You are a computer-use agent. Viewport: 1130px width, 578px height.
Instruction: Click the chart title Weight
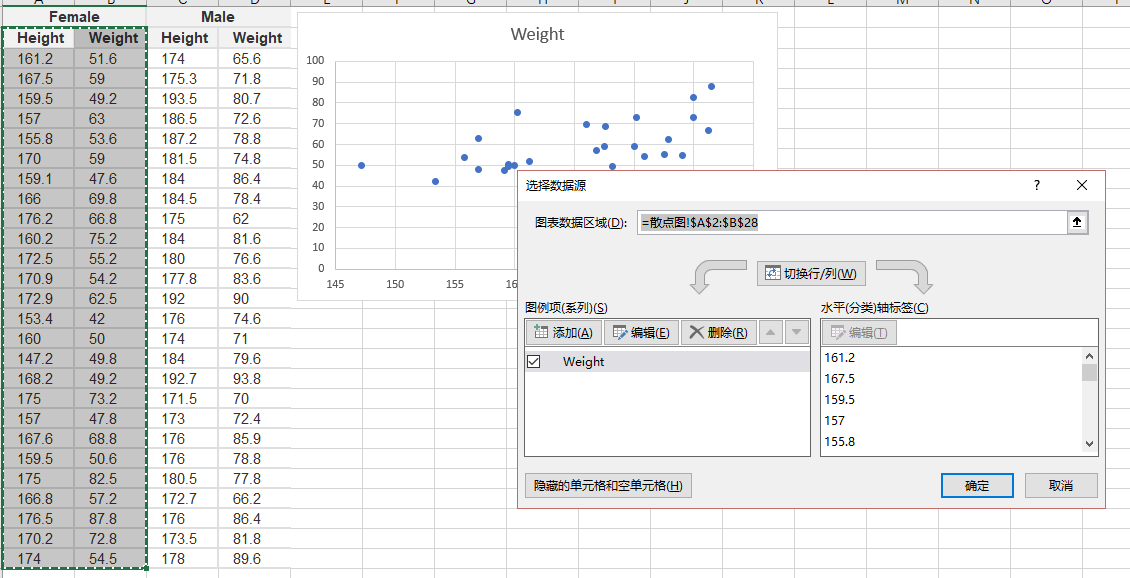537,34
